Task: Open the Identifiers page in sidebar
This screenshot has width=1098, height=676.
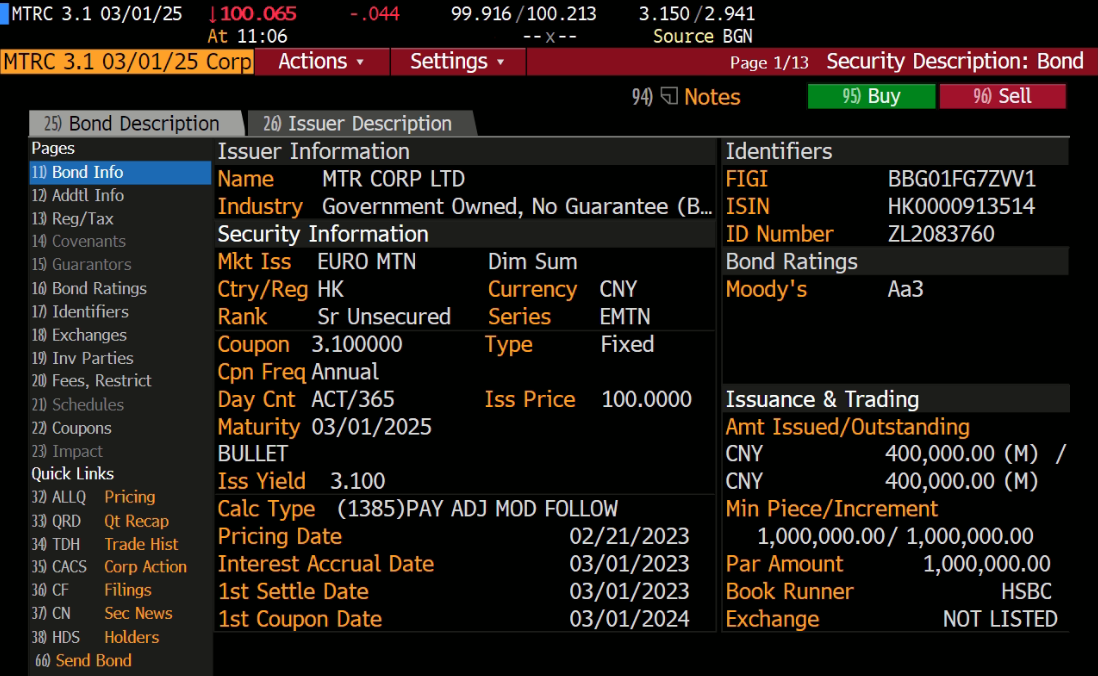Action: pos(80,312)
